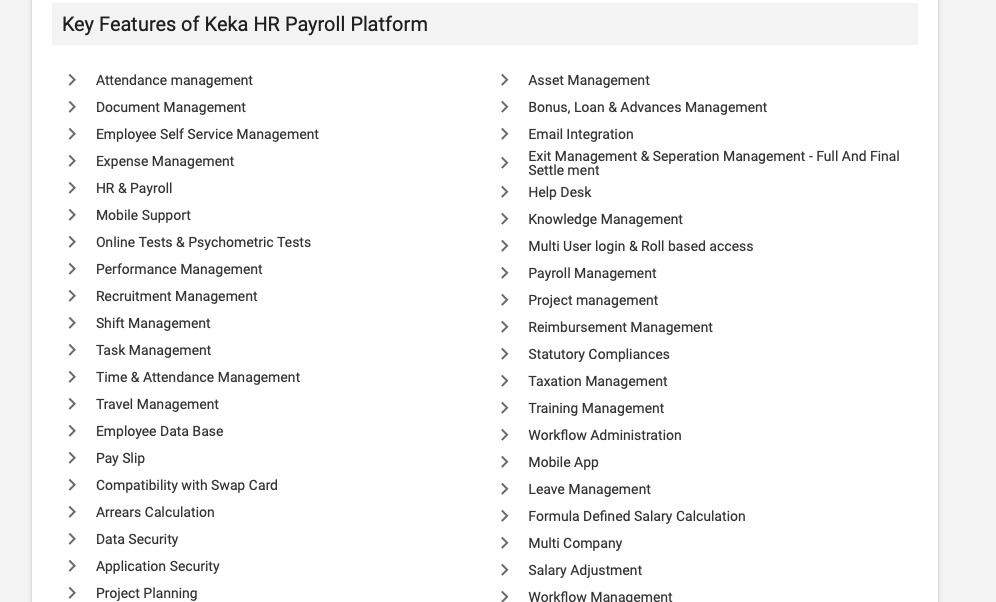The image size is (996, 602).
Task: Click the Compatibility with Swap Card text
Action: tap(187, 485)
